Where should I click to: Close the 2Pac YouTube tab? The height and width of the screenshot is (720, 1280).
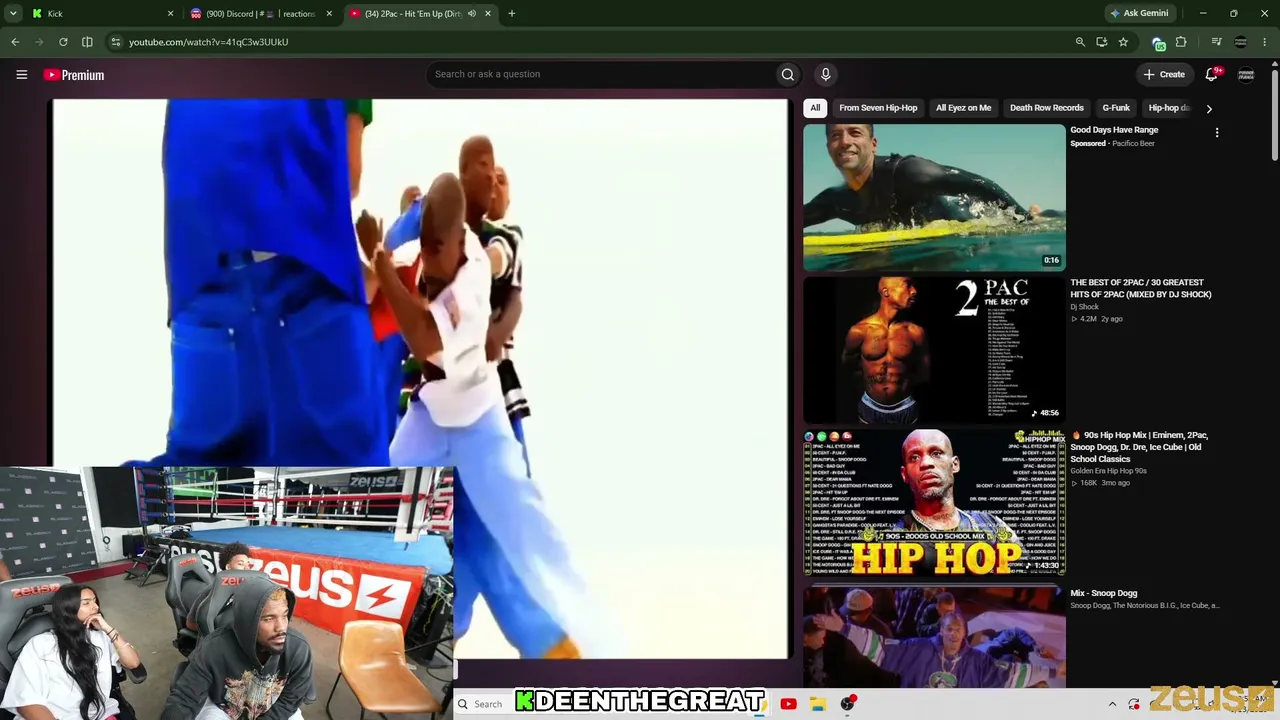488,14
